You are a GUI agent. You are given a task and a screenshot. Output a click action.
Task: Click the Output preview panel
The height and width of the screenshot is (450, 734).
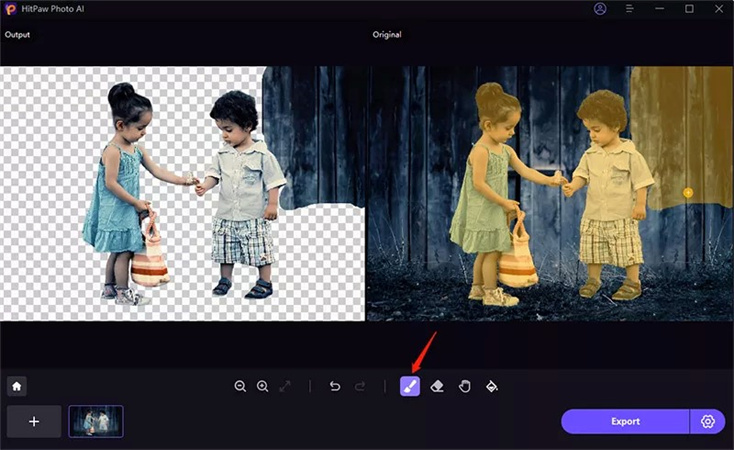pyautogui.click(x=183, y=193)
